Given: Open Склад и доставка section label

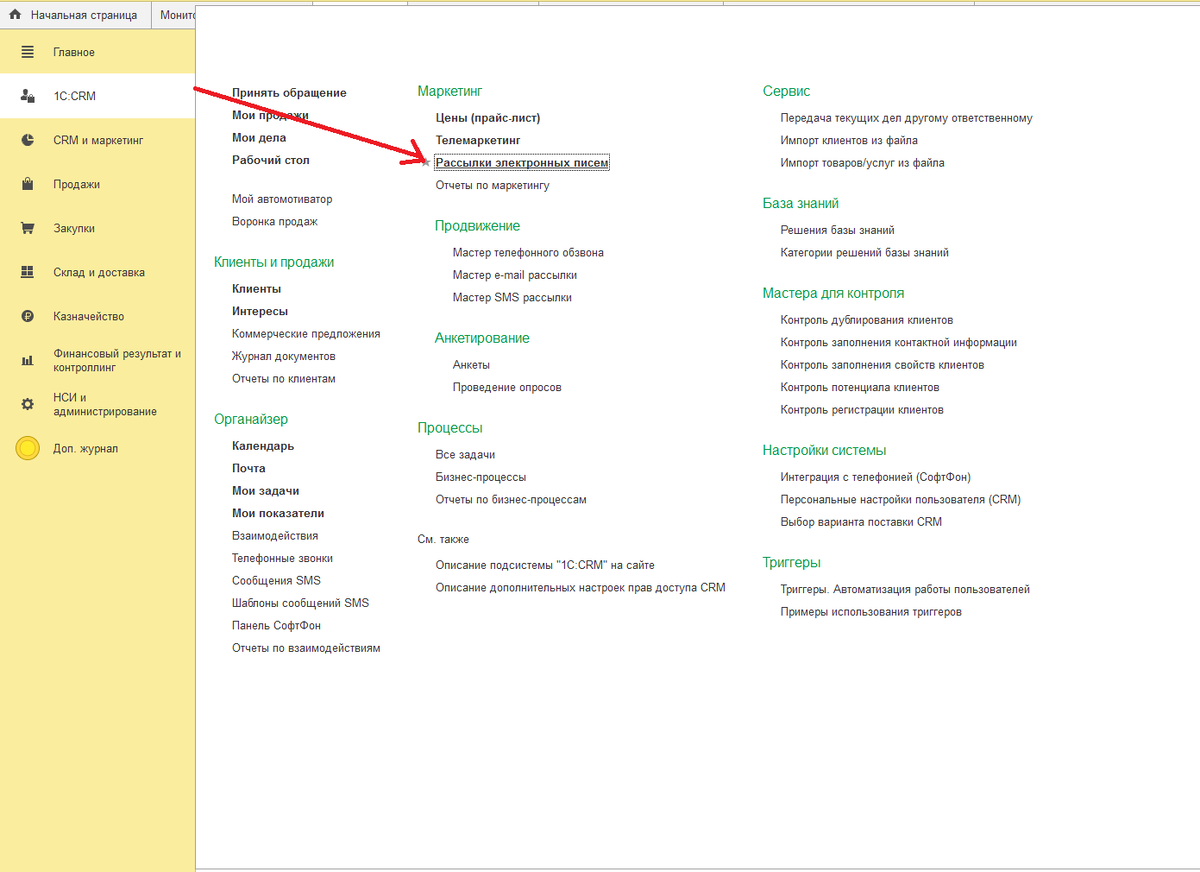Looking at the screenshot, I should pyautogui.click(x=99, y=272).
